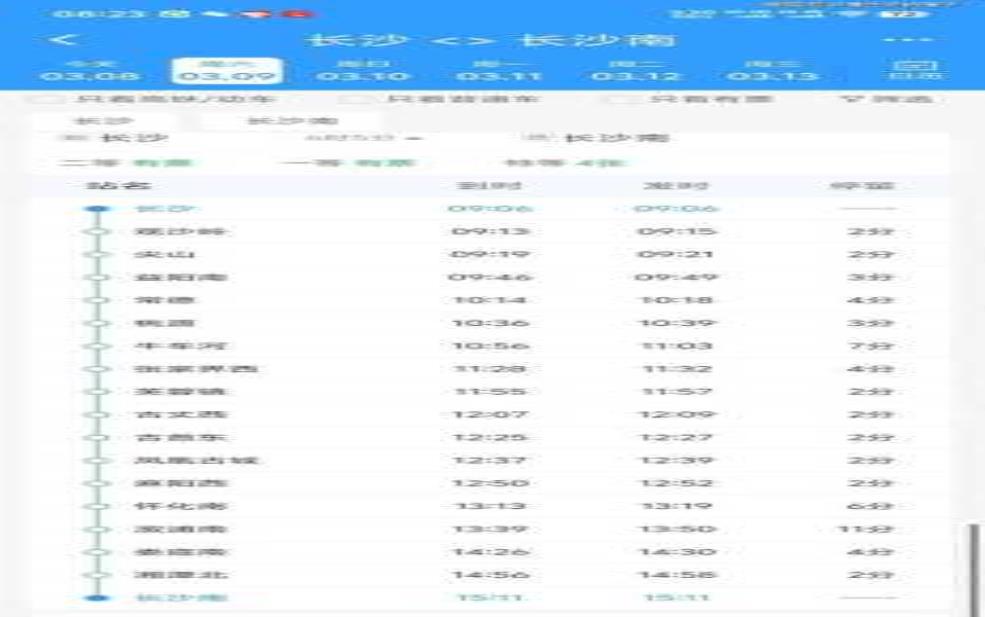This screenshot has height=617, width=985.
Task: Click the destination 长沙南 timeline node
Action: [96, 598]
